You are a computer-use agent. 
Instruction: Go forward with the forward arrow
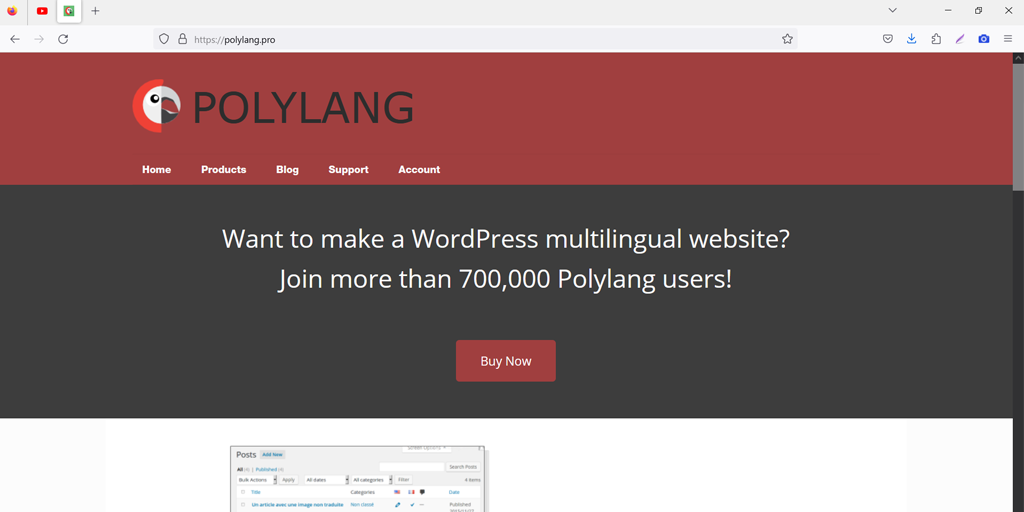click(39, 39)
